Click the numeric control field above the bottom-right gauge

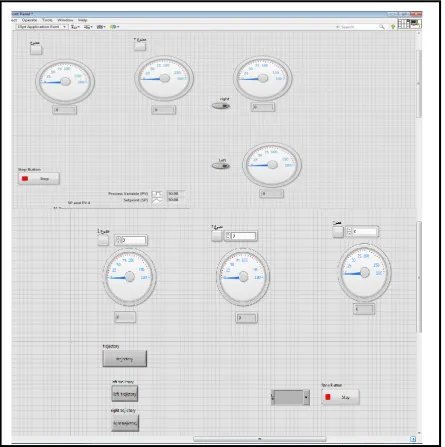click(x=365, y=231)
